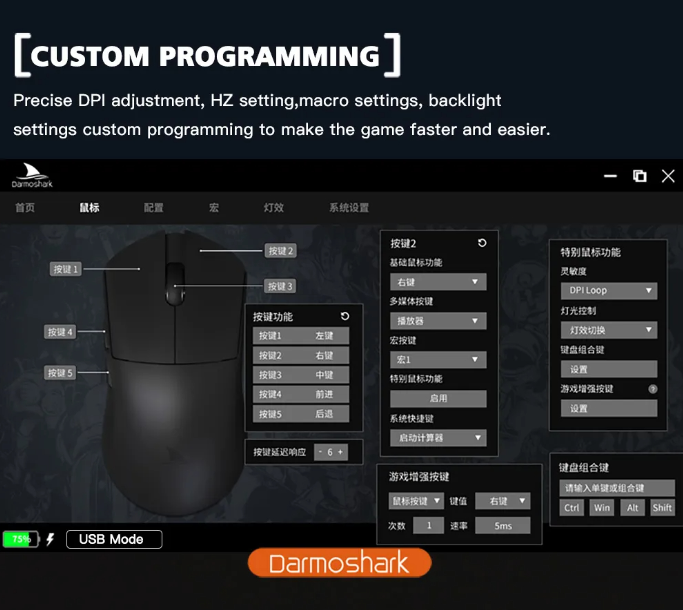
Task: Expand the 鼠标按键 dropdown
Action: click(416, 501)
